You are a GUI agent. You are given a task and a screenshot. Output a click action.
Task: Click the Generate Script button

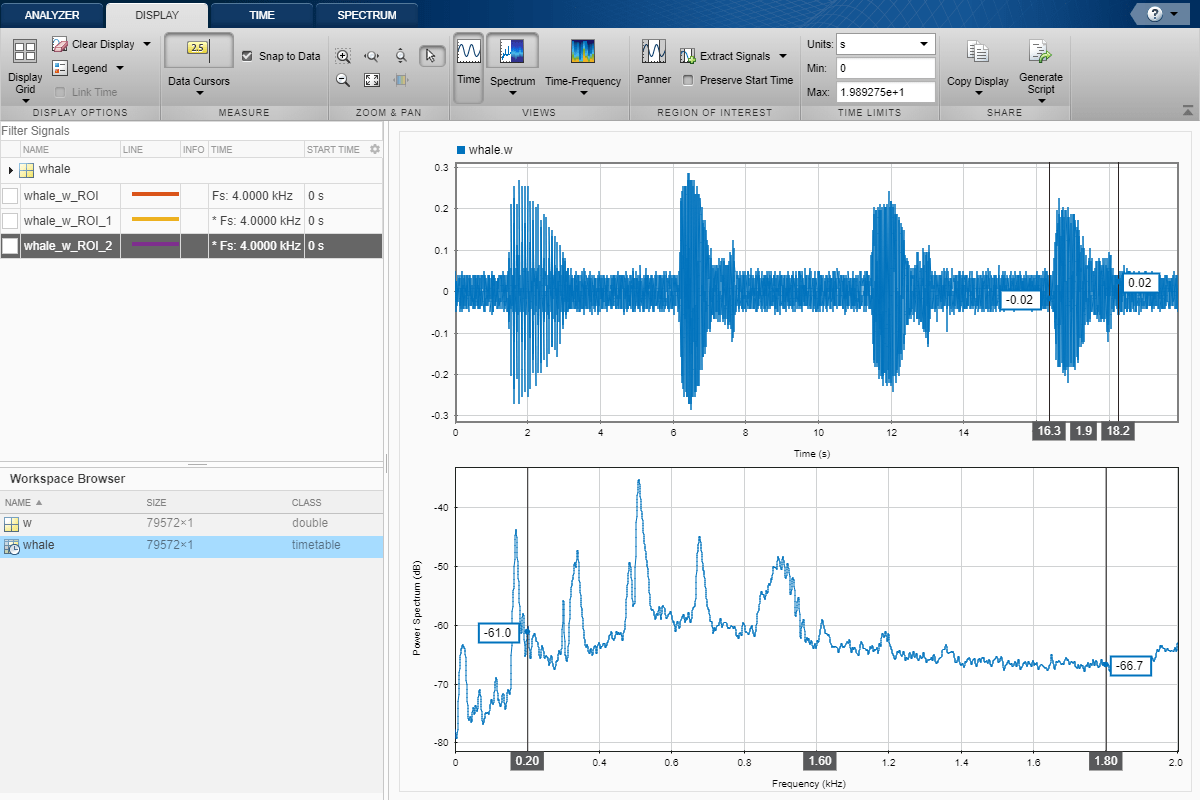coord(1040,68)
